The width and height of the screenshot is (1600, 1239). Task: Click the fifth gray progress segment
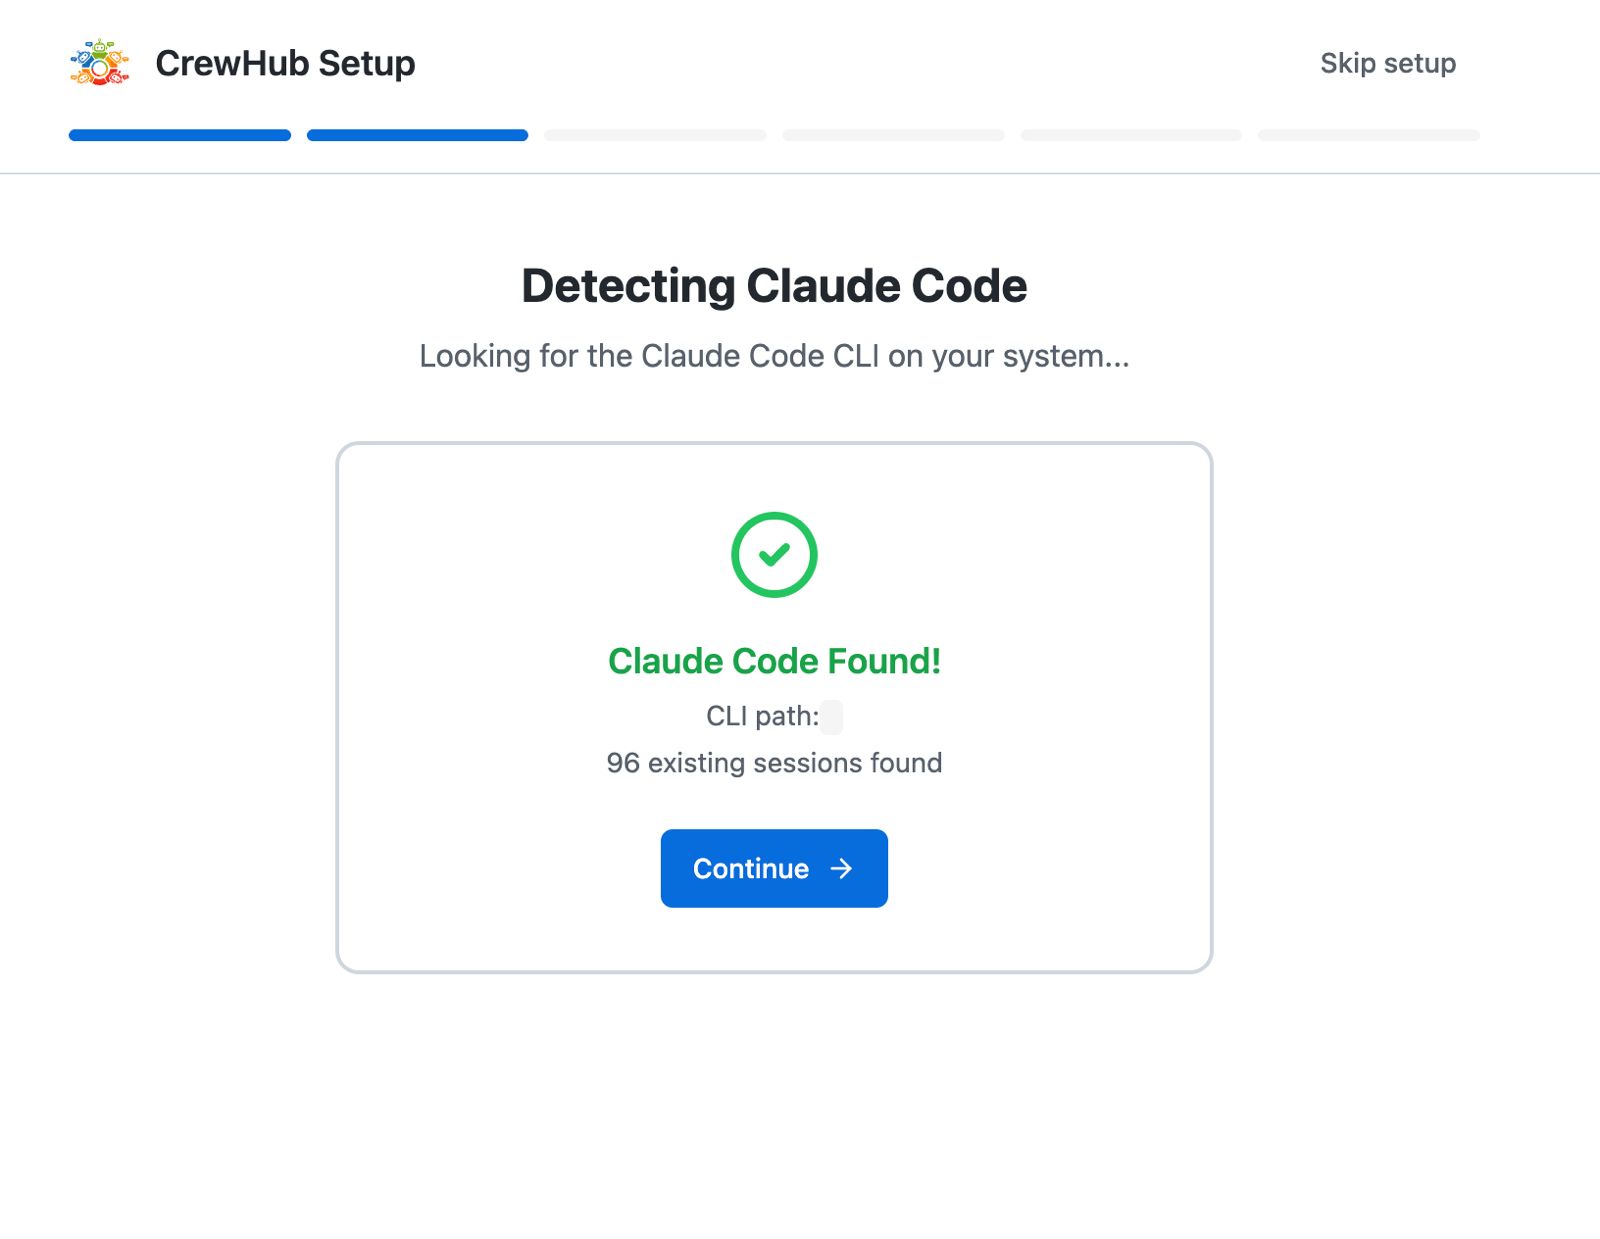coord(1131,134)
